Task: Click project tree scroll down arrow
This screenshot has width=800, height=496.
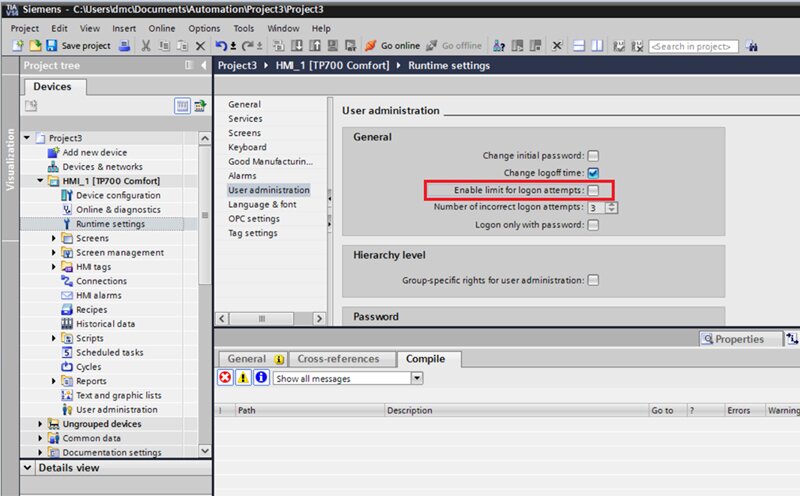Action: coord(205,451)
